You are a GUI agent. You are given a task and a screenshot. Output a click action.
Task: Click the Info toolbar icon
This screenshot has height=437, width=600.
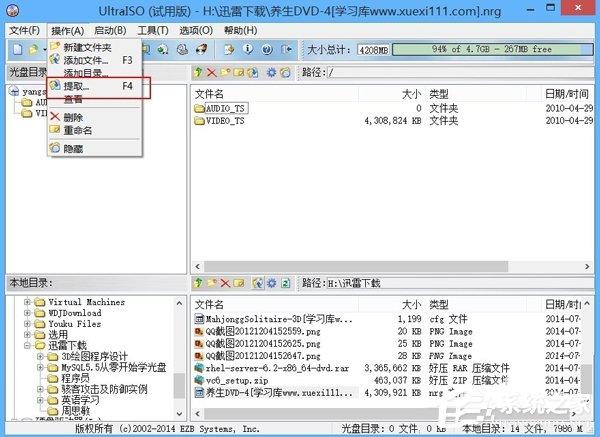(x=248, y=49)
